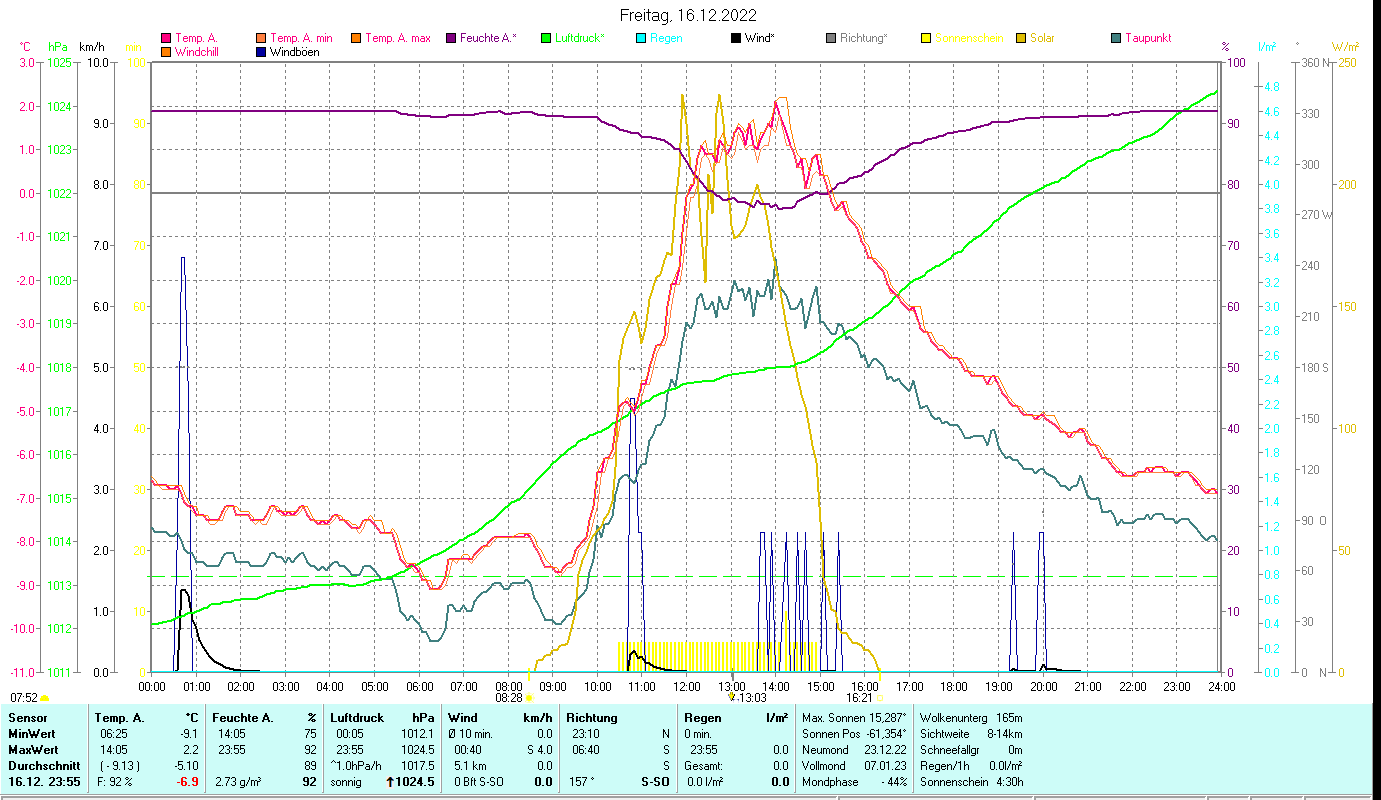
Task: Select the solar noon marker at 13:03
Action: coord(731,698)
